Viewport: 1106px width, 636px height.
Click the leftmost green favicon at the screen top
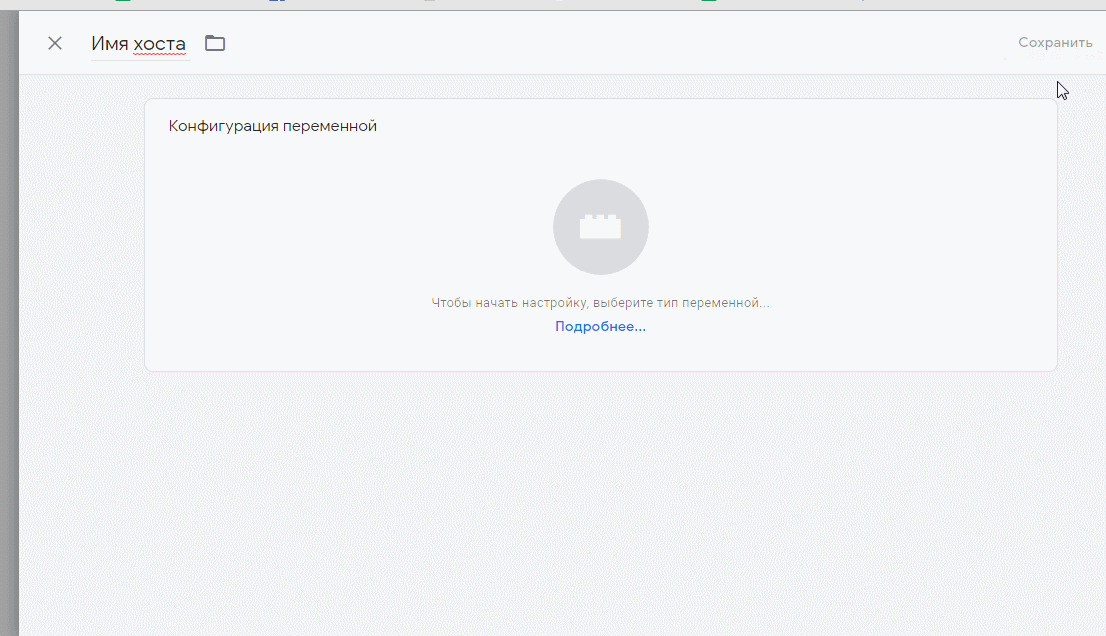tap(122, 3)
